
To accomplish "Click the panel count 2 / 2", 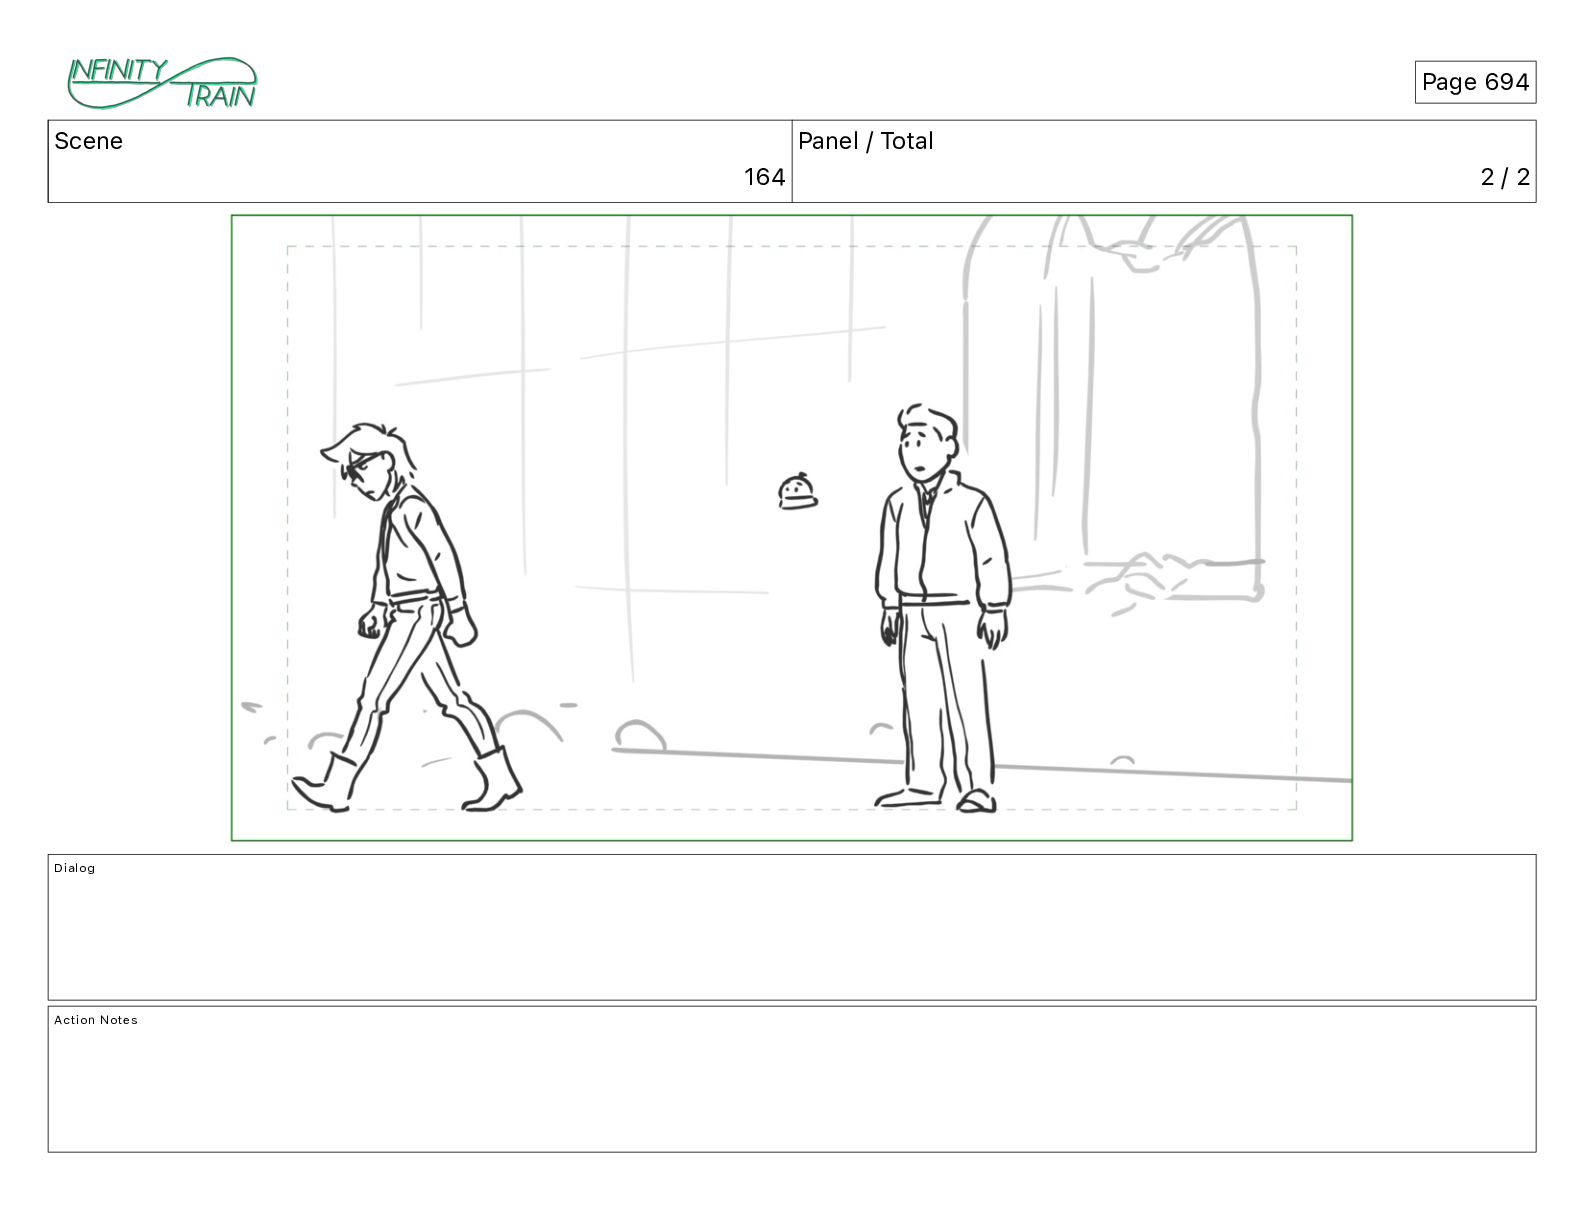I will (1505, 177).
